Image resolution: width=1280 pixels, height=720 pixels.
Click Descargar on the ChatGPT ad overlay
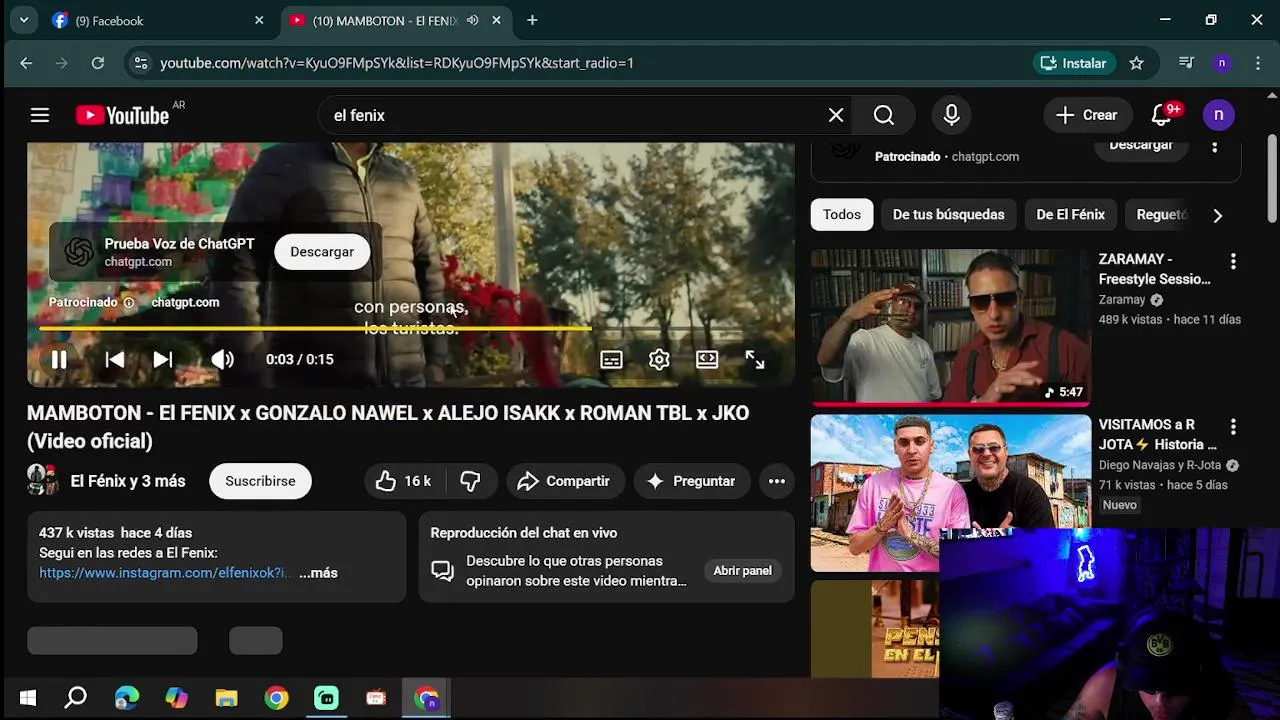[x=322, y=252]
